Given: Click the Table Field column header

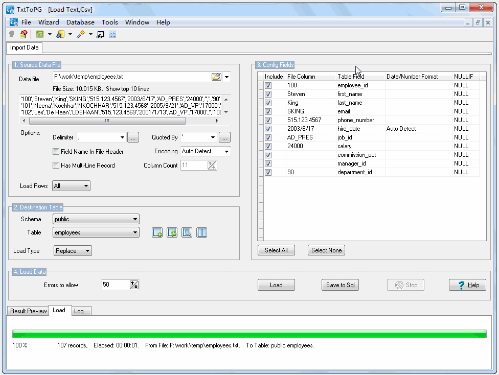Looking at the screenshot, I should (360, 77).
